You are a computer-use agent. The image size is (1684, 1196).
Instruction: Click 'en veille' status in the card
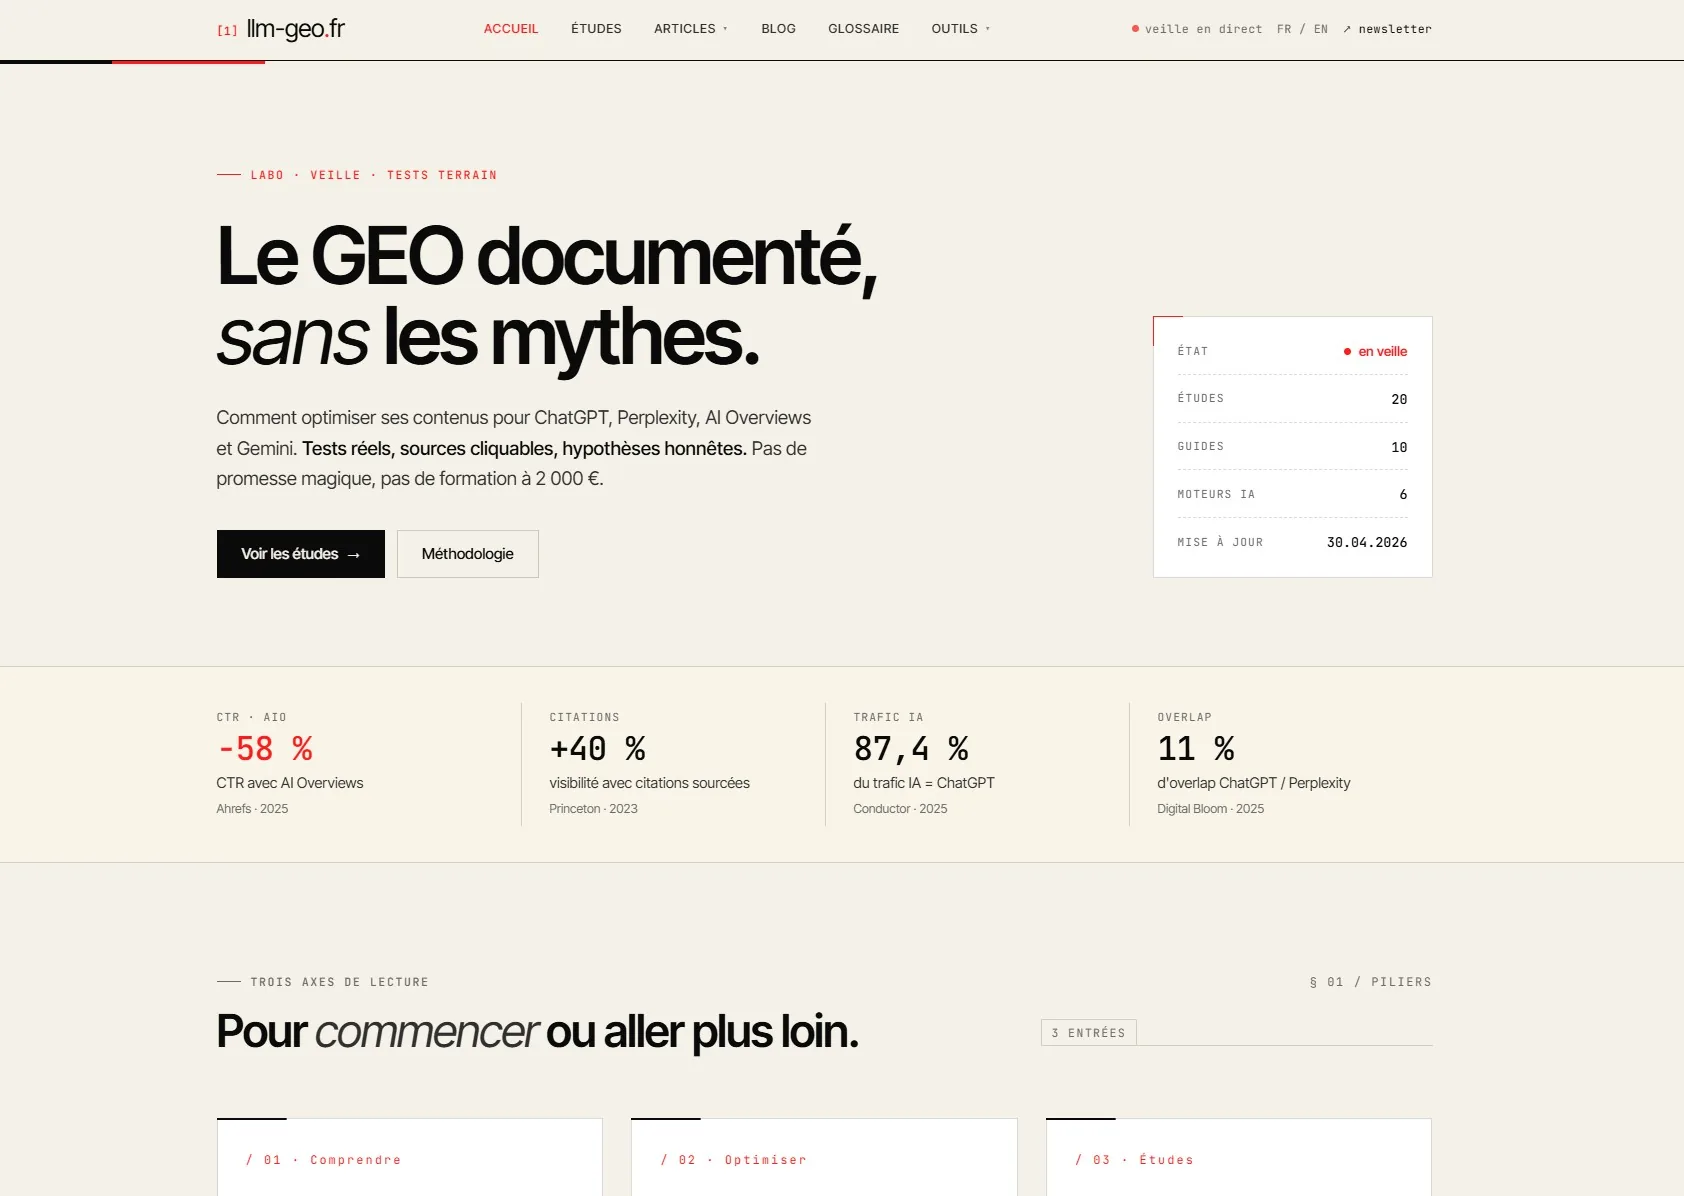(1375, 351)
